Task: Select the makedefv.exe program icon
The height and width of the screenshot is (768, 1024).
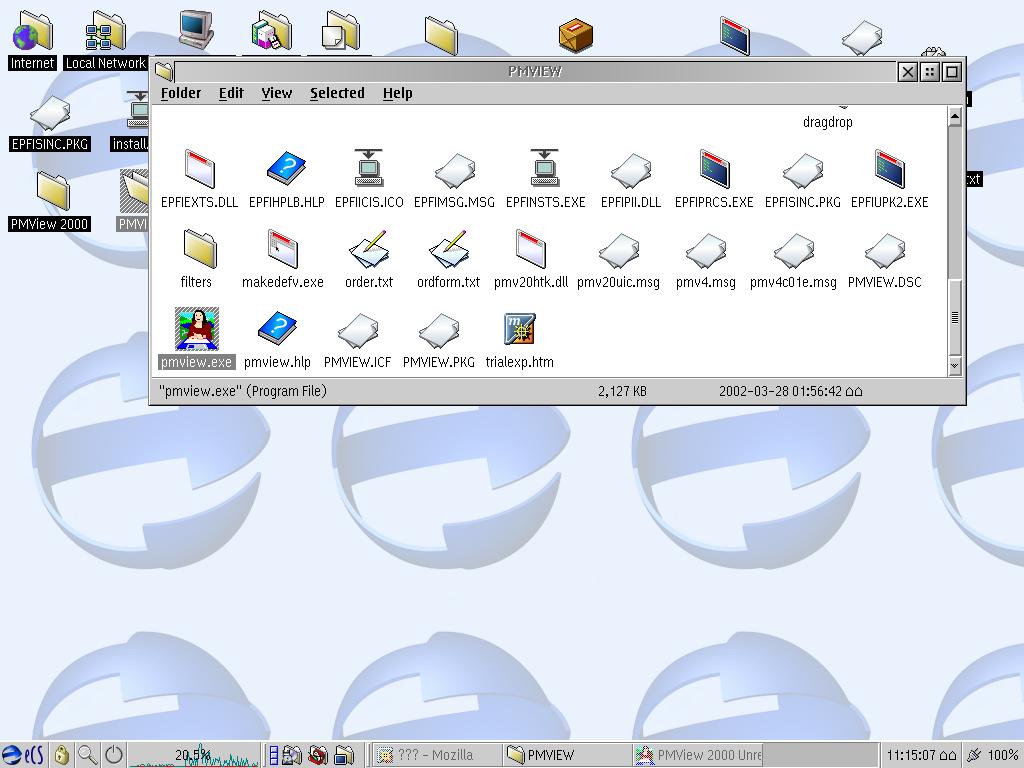Action: (283, 249)
